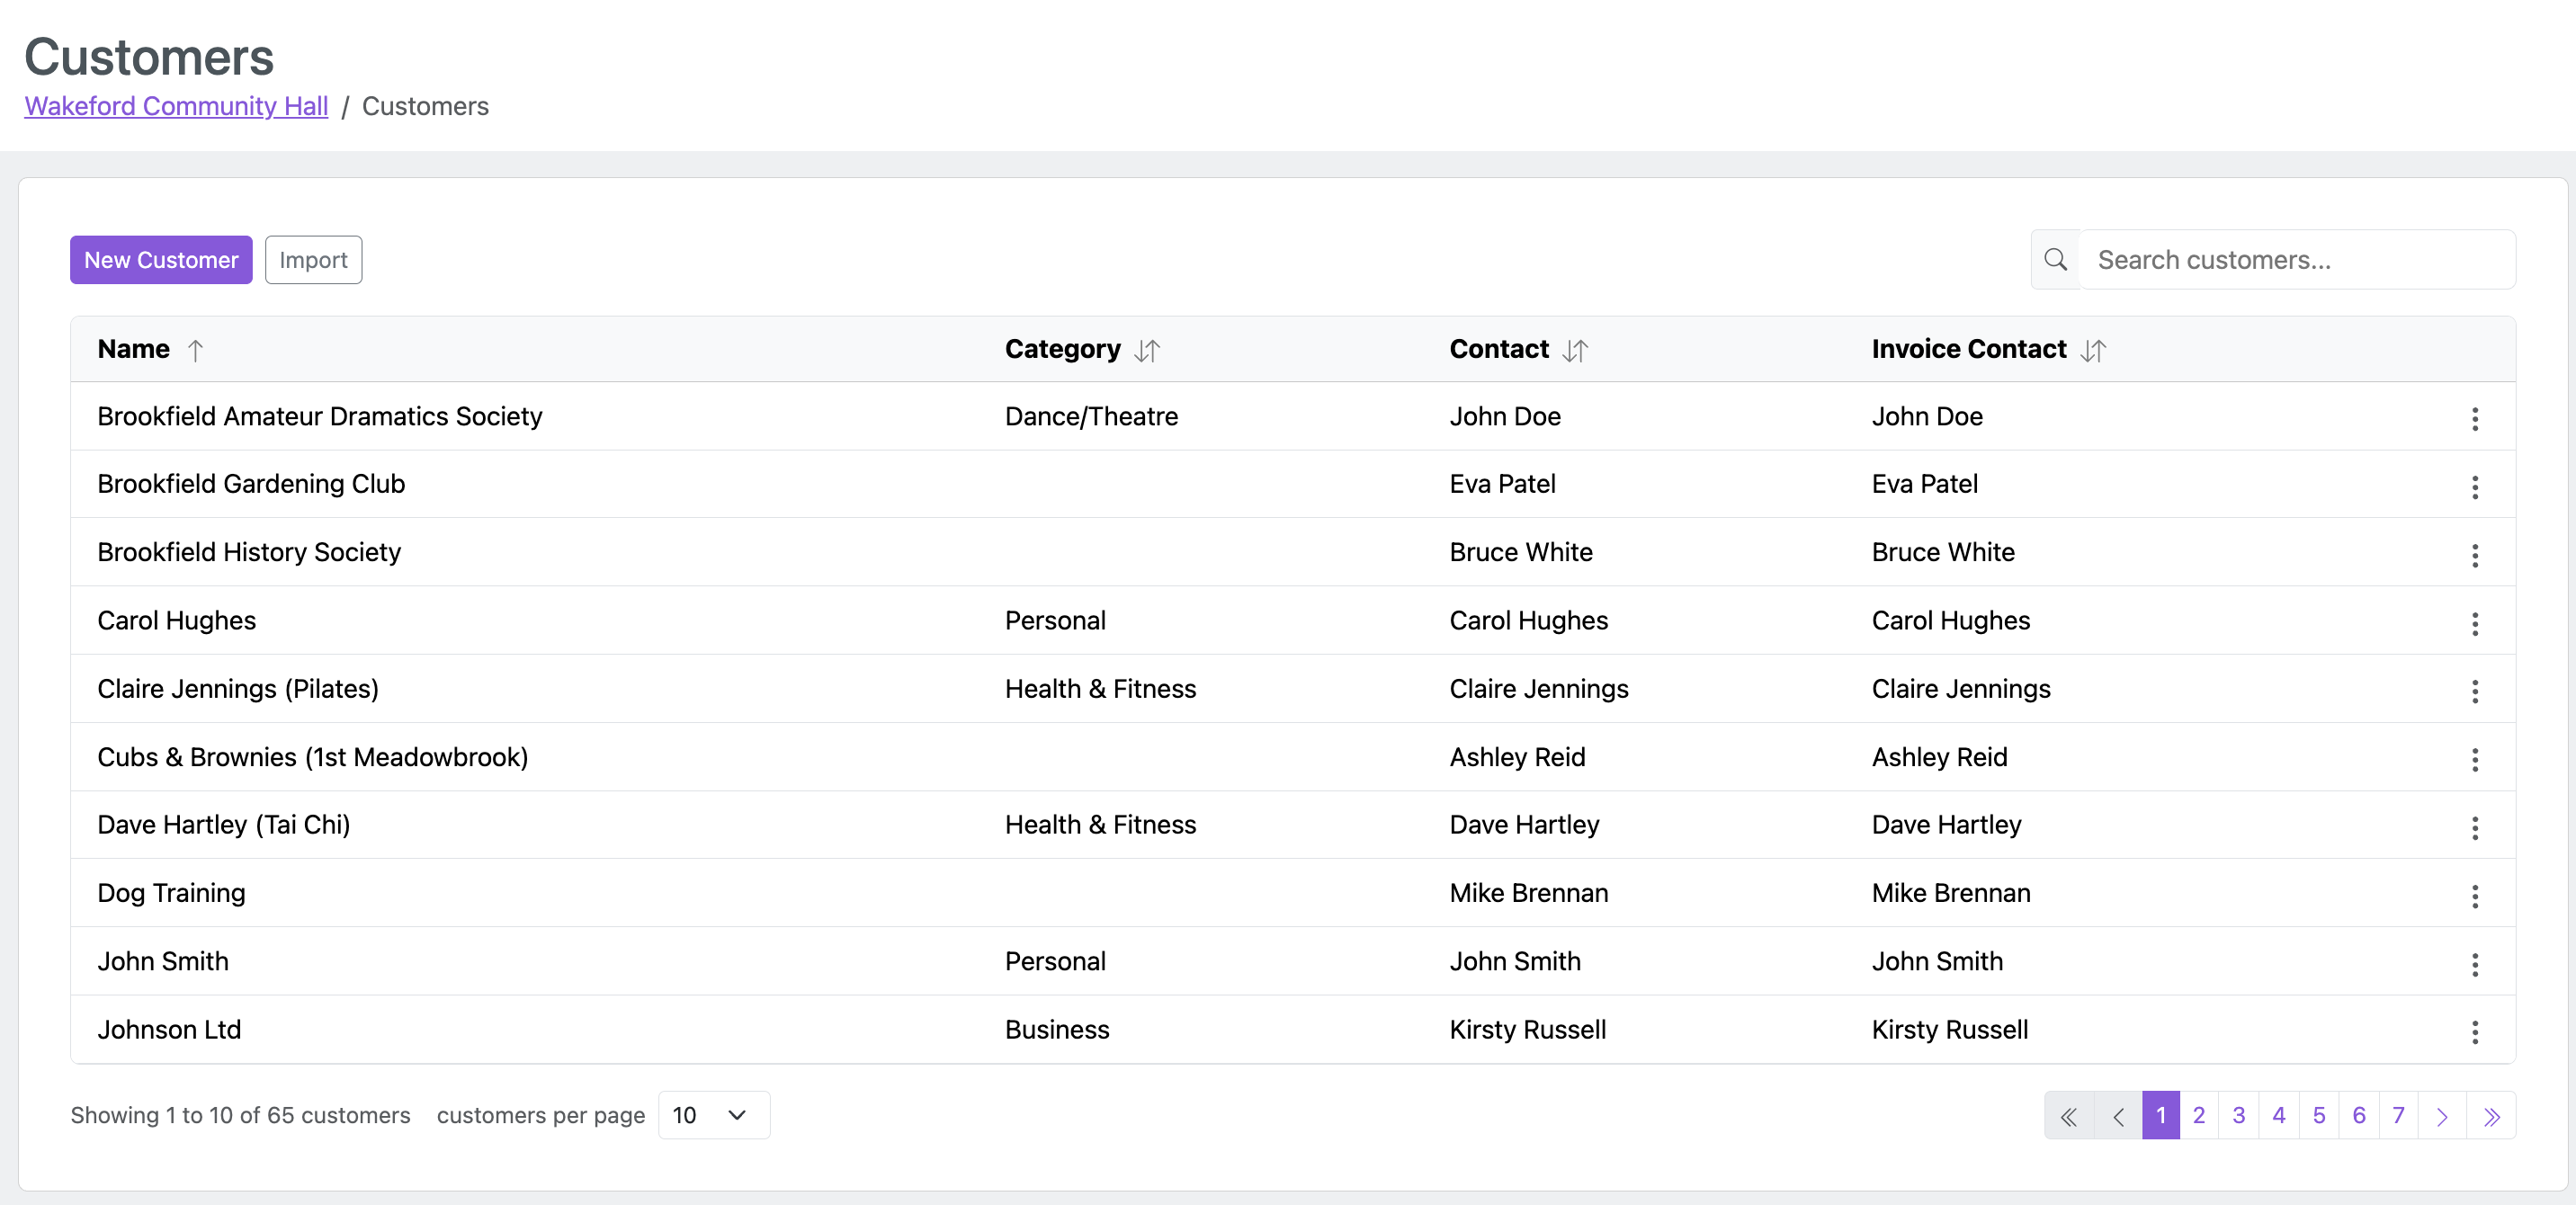Sort by the Contact column arrows
Viewport: 2576px width, 1205px height.
(1575, 350)
